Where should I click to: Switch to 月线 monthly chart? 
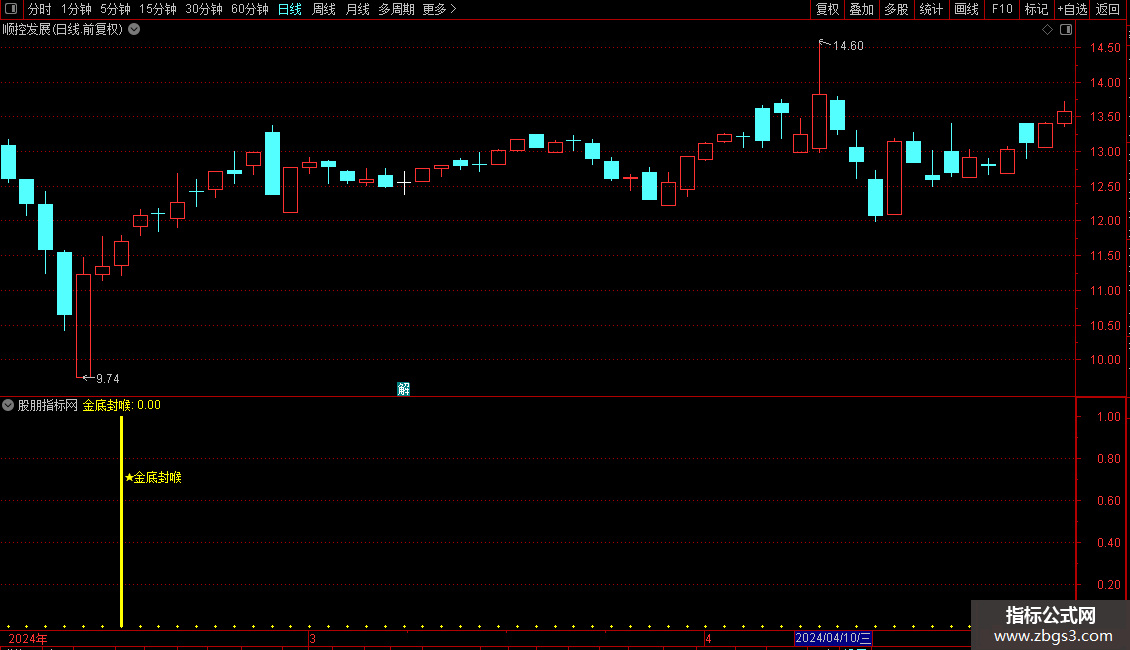(357, 9)
